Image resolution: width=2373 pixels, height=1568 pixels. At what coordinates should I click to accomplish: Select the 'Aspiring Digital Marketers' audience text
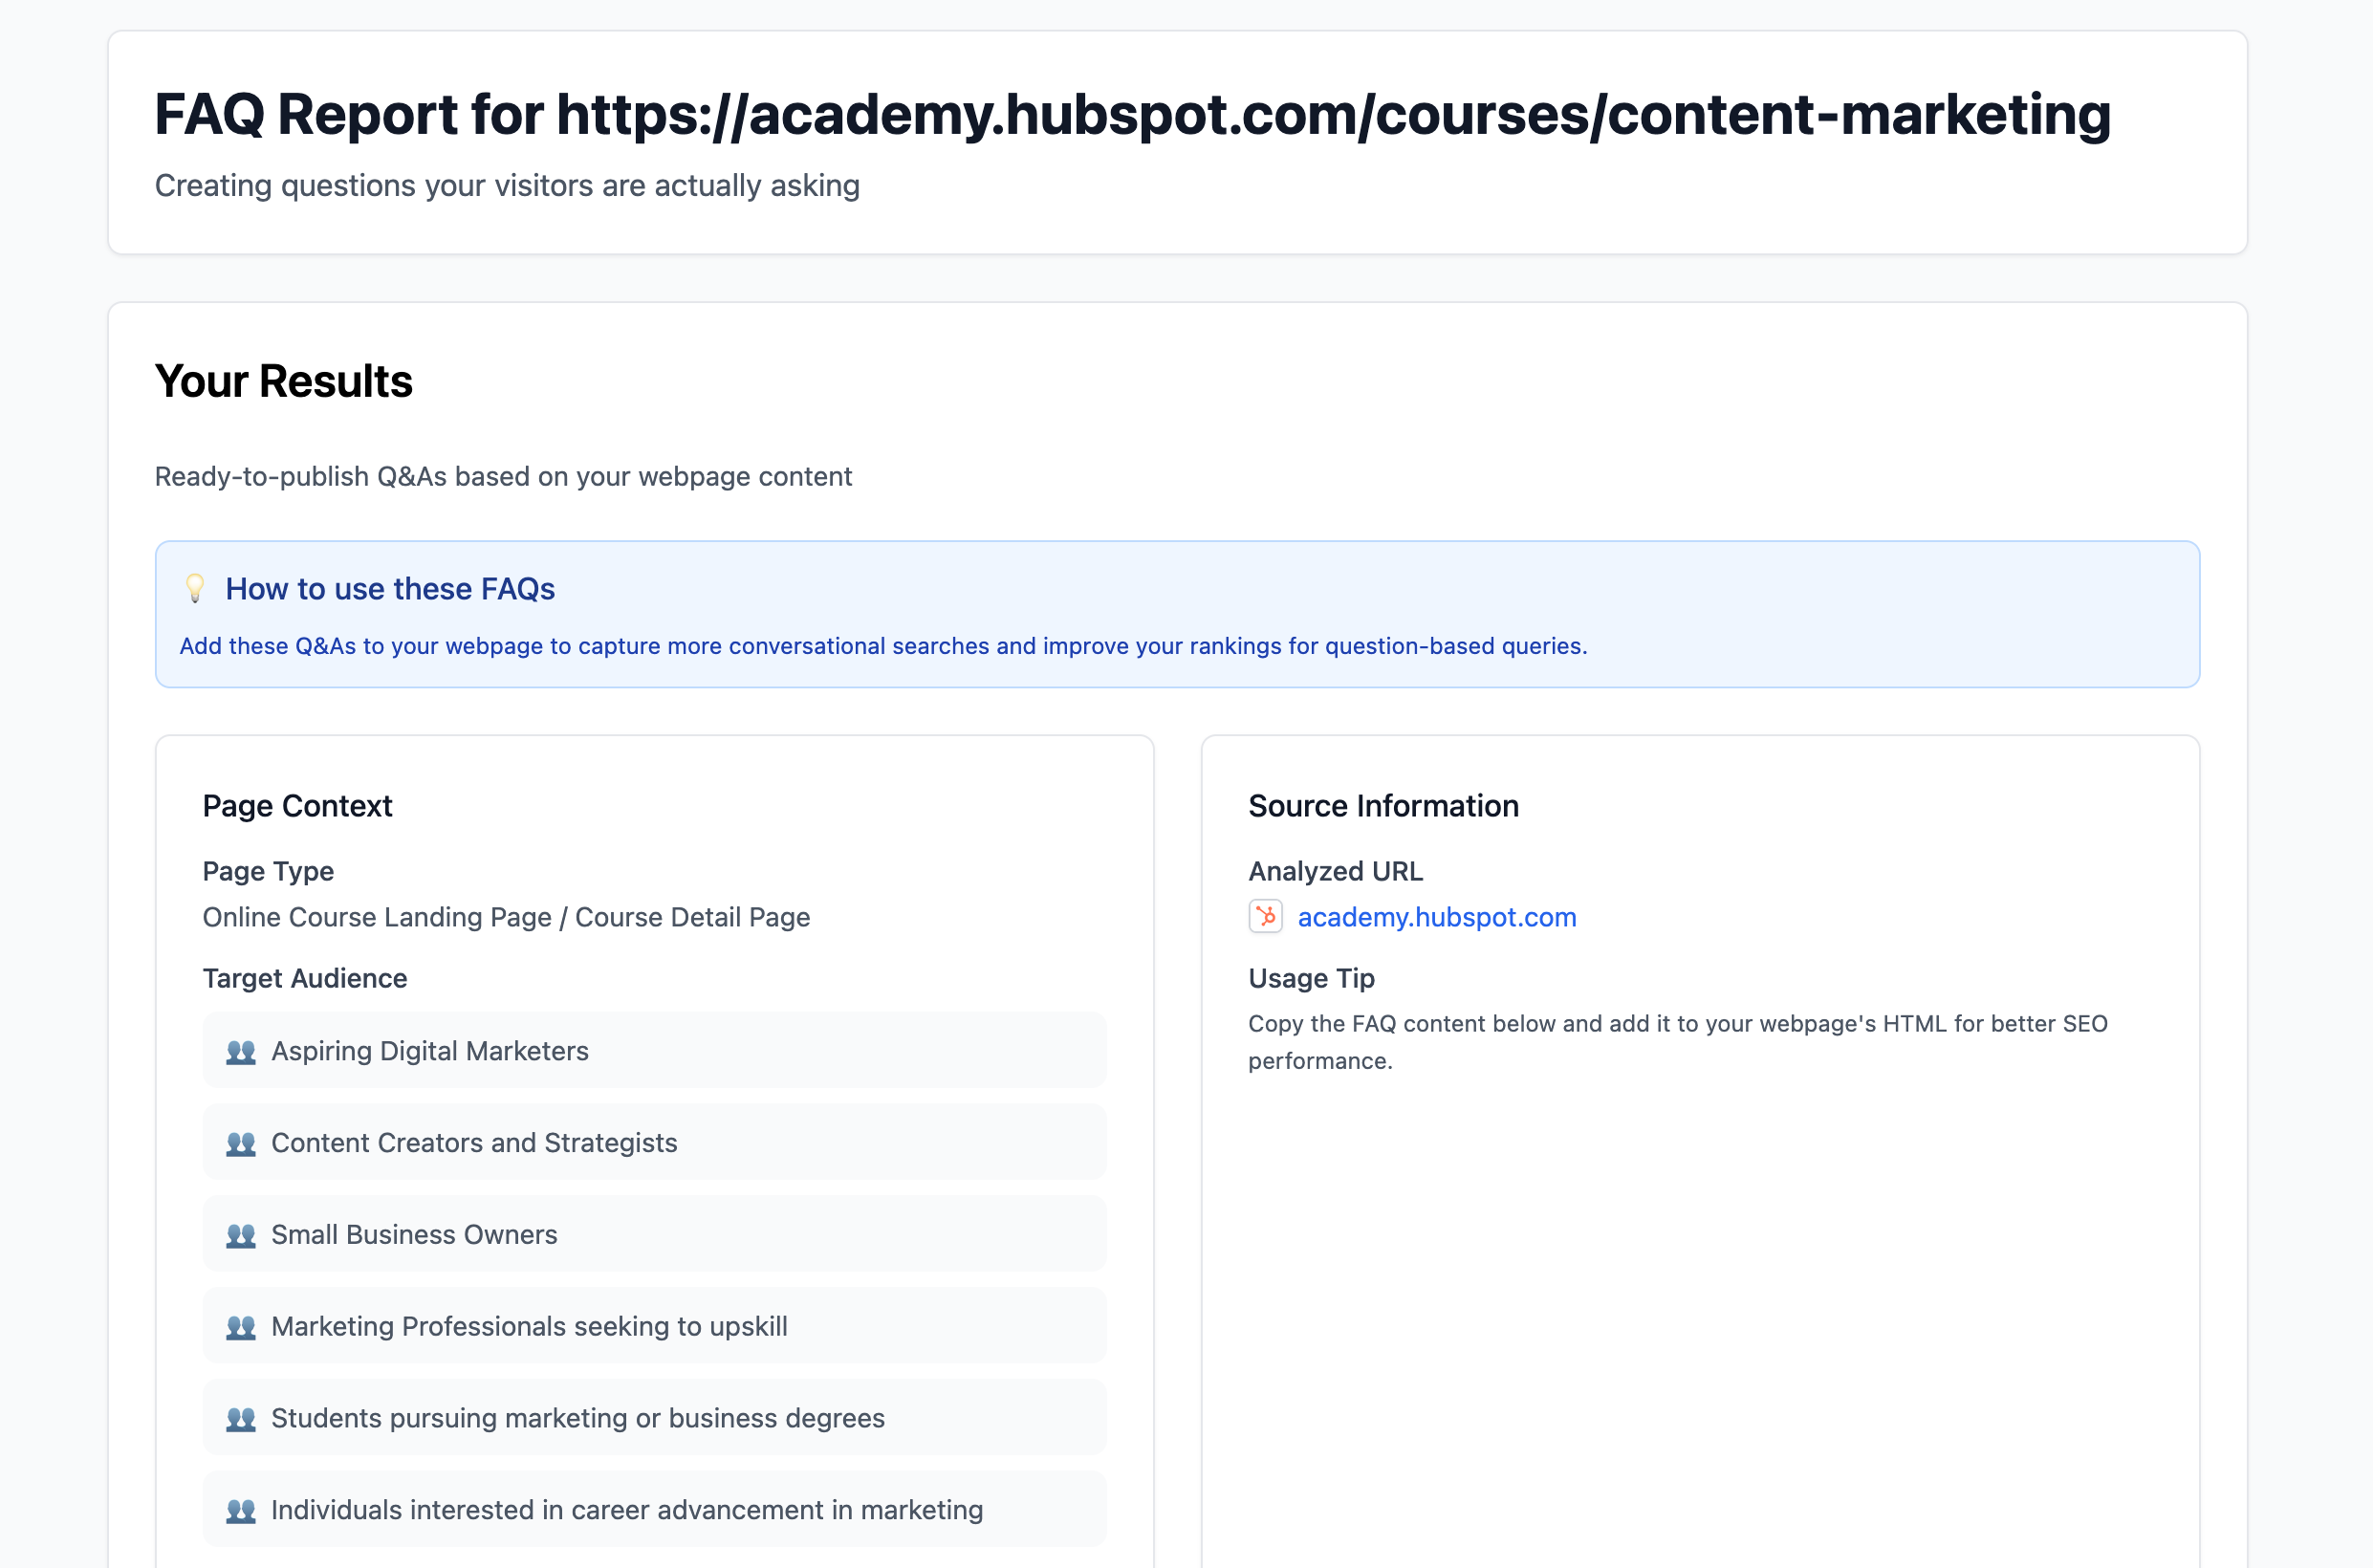pyautogui.click(x=430, y=1051)
